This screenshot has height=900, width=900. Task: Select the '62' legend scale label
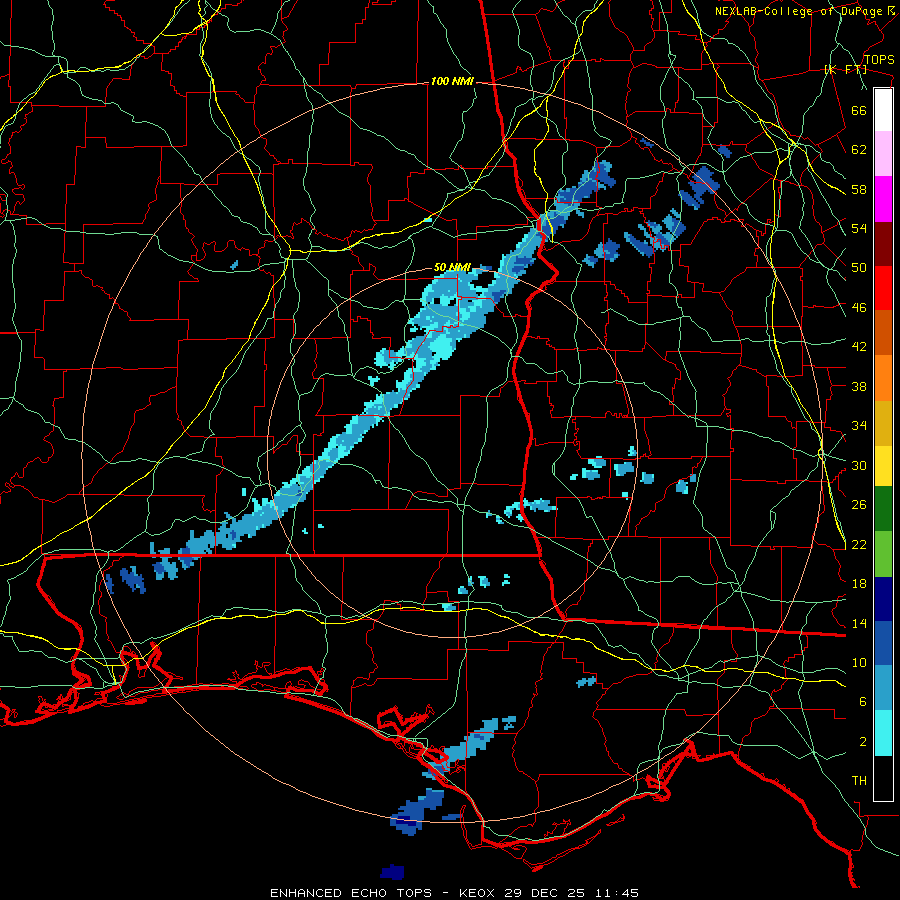859,150
